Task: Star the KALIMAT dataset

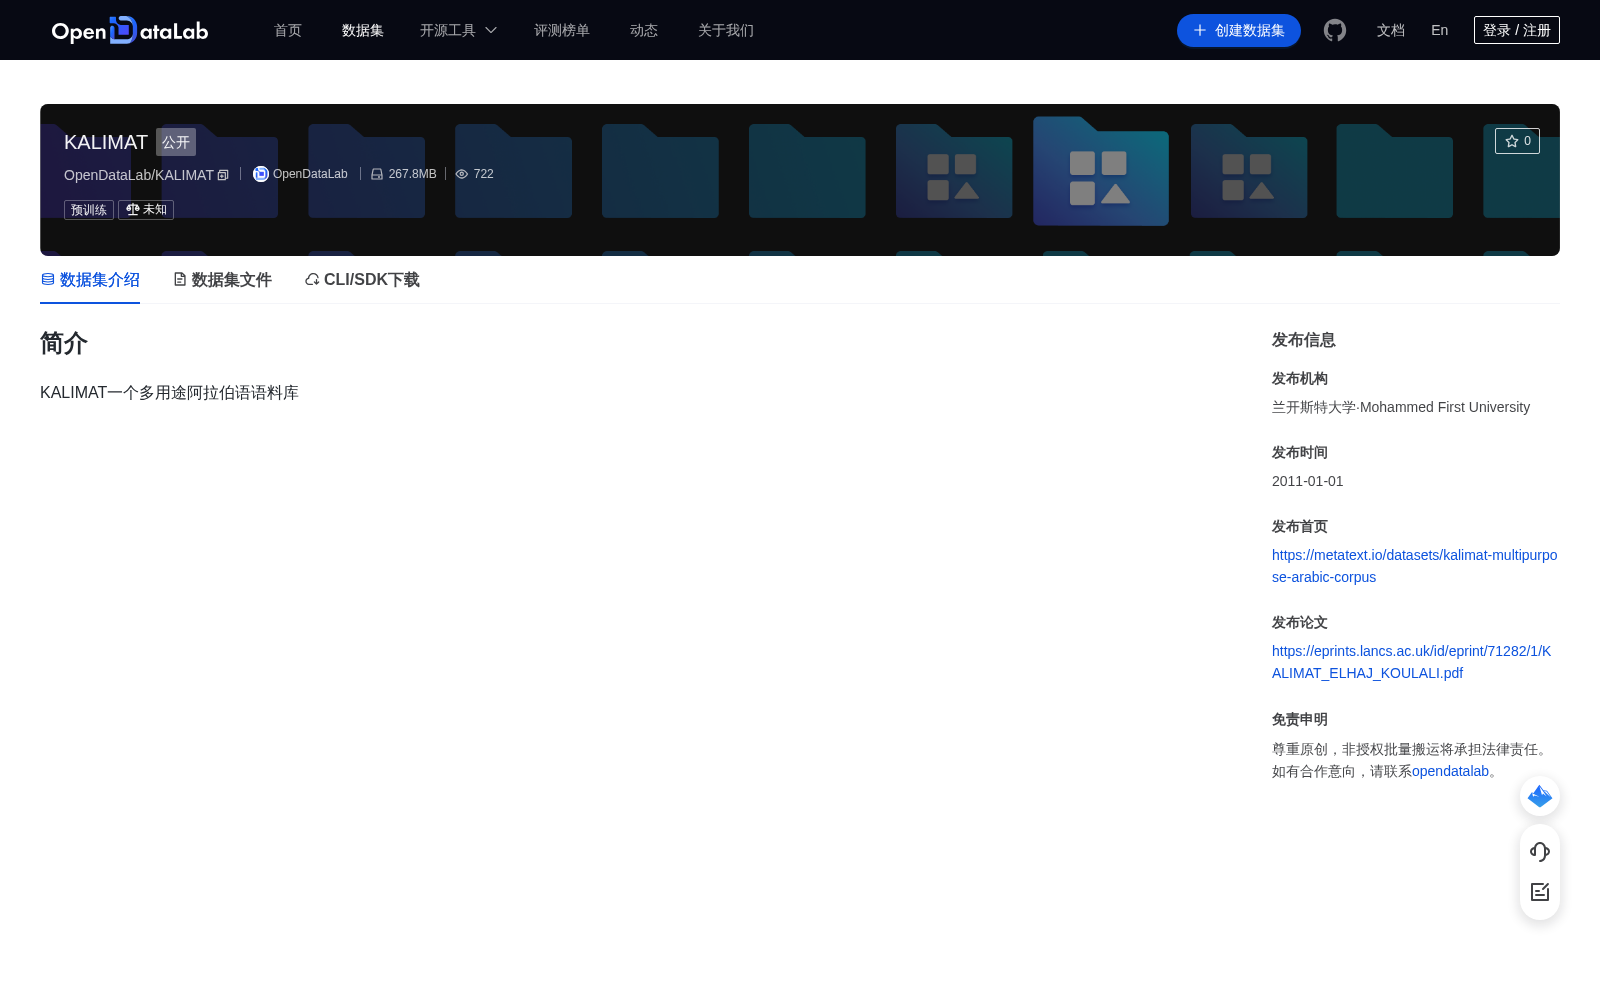Action: pyautogui.click(x=1517, y=141)
